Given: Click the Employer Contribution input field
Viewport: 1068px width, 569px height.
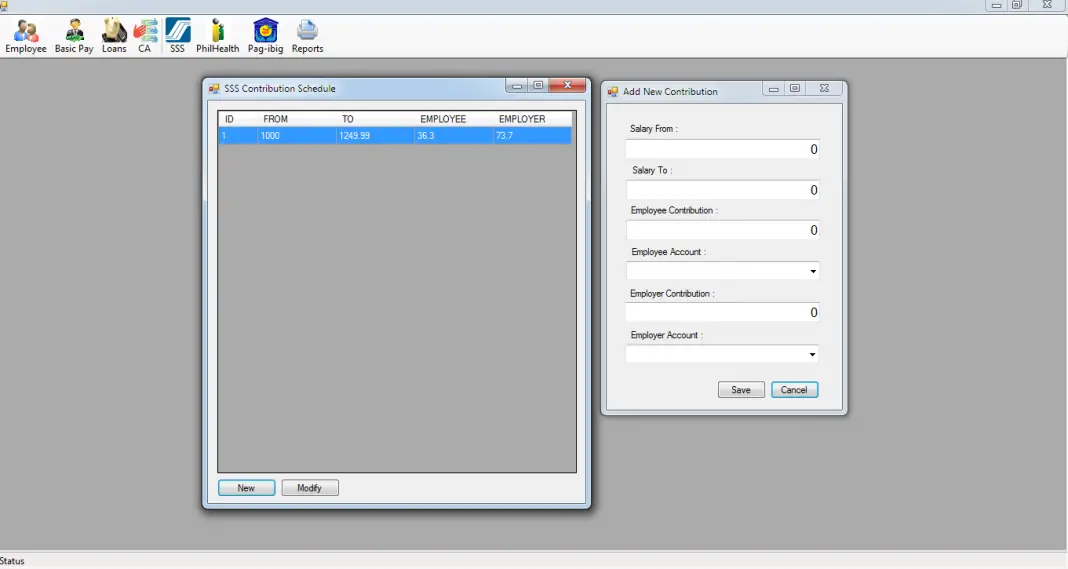Looking at the screenshot, I should click(x=722, y=313).
